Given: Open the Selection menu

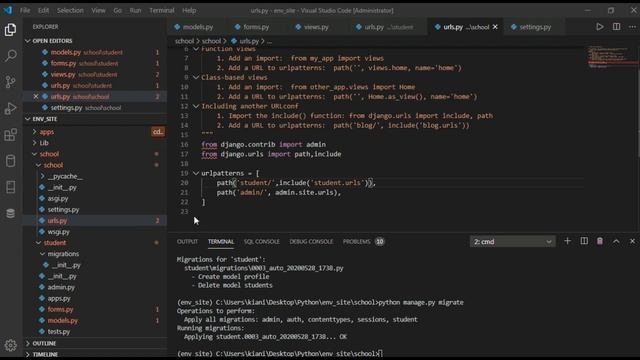Looking at the screenshot, I should [70, 10].
